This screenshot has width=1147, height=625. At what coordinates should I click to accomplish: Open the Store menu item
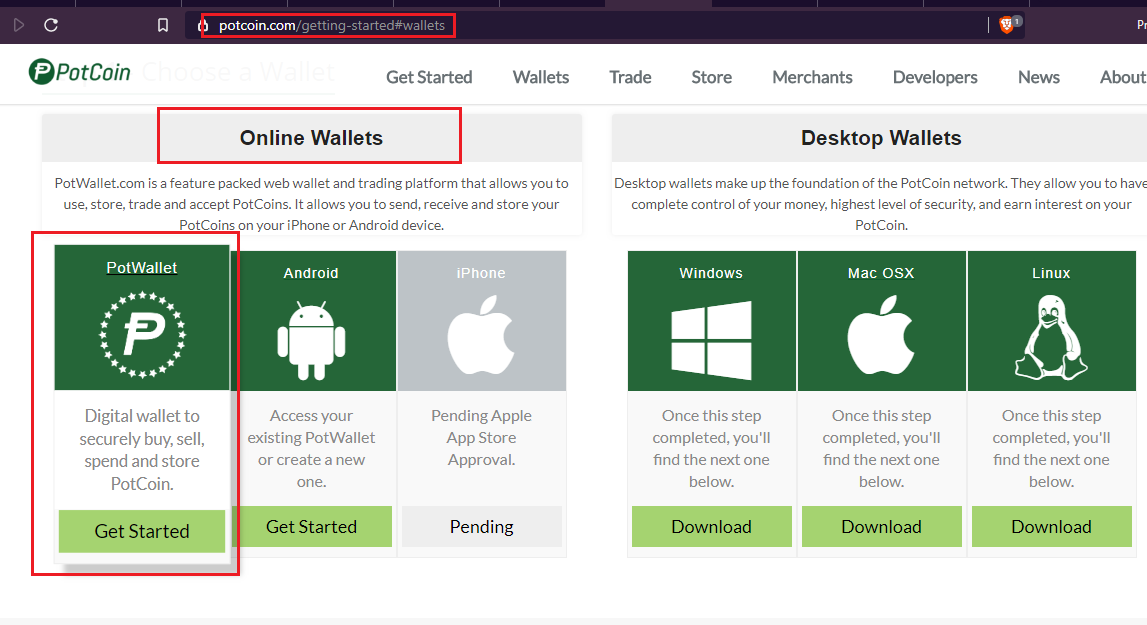tap(712, 77)
